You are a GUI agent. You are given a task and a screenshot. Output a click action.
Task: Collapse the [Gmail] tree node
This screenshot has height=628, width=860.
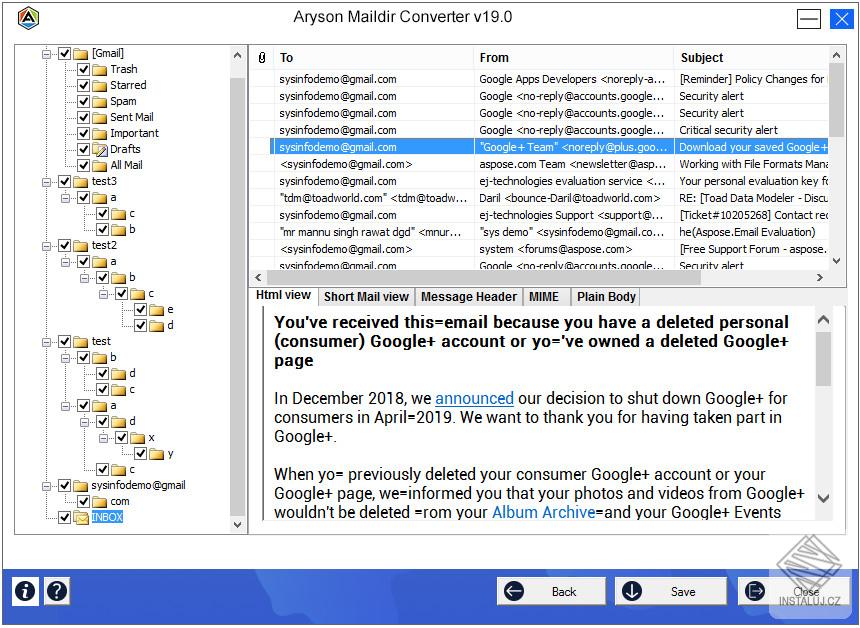47,54
